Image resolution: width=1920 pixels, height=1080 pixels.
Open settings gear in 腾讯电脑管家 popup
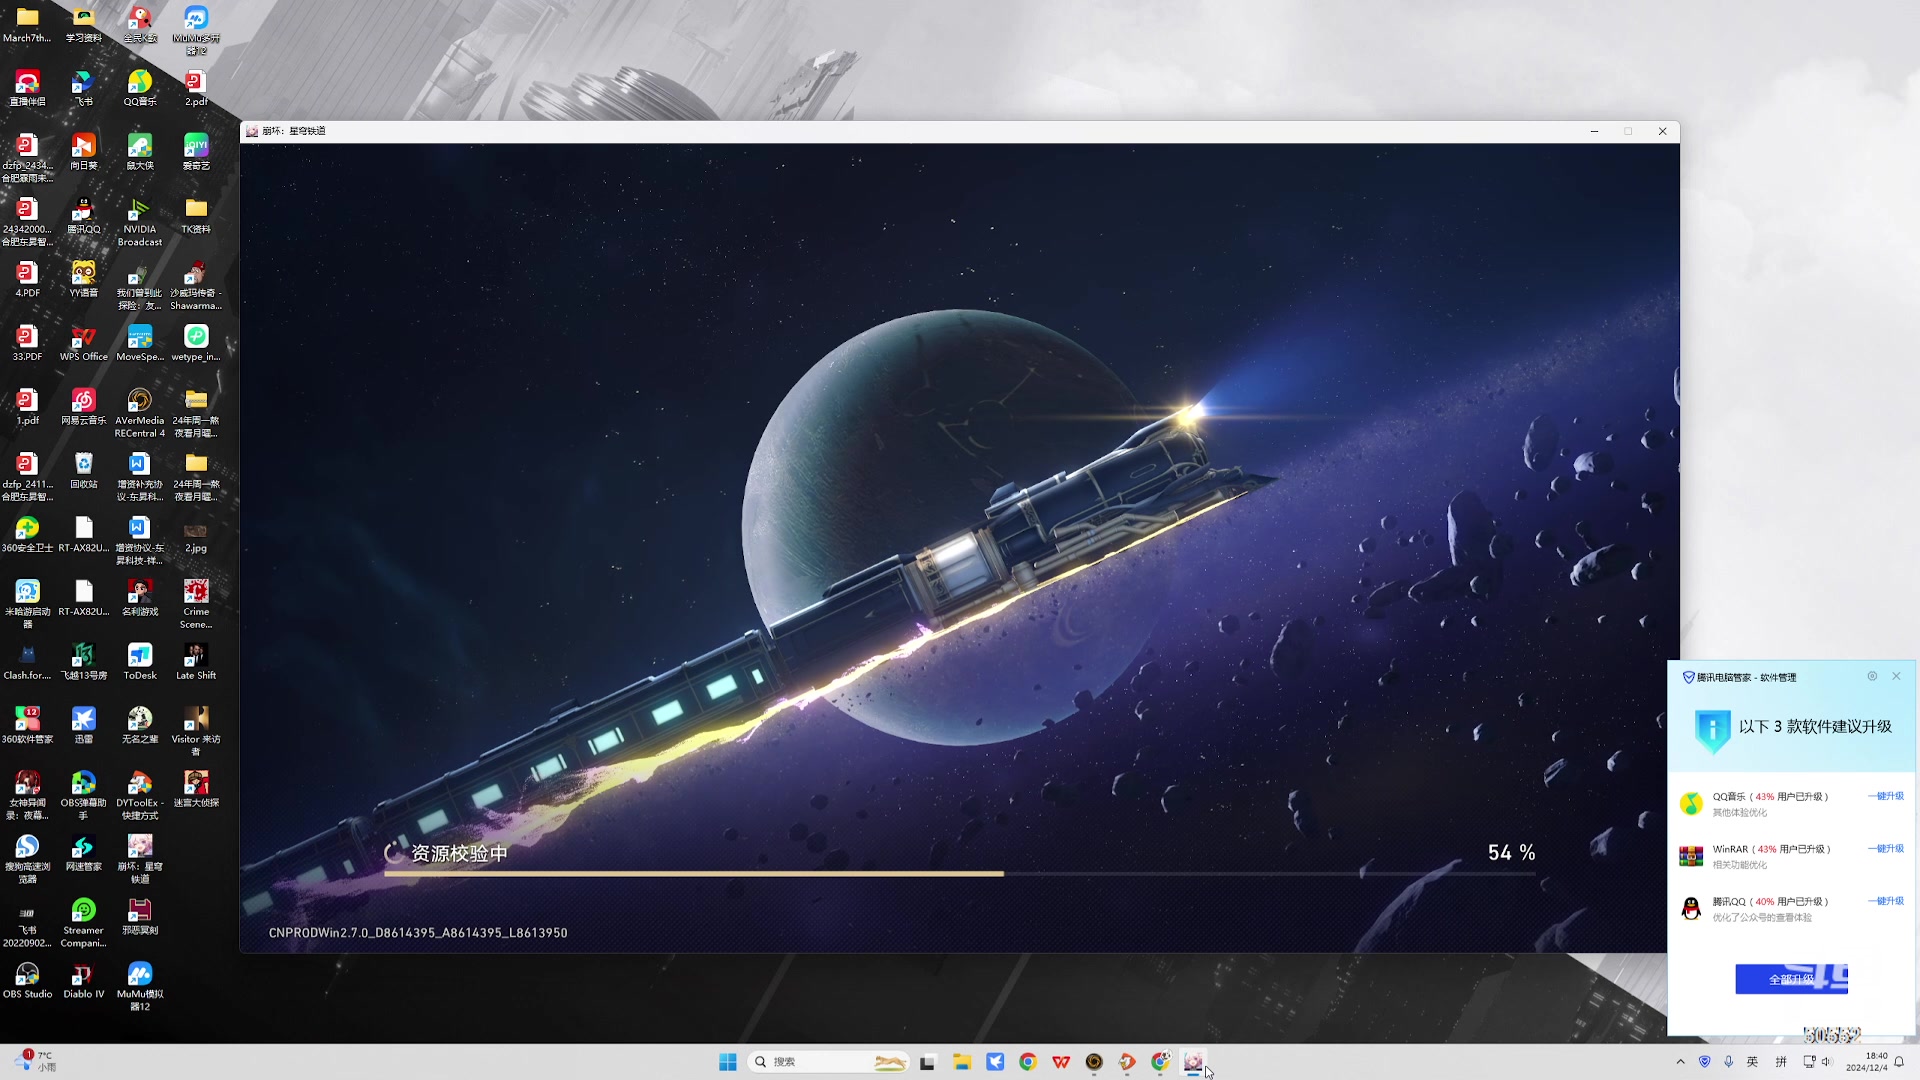click(x=1872, y=677)
